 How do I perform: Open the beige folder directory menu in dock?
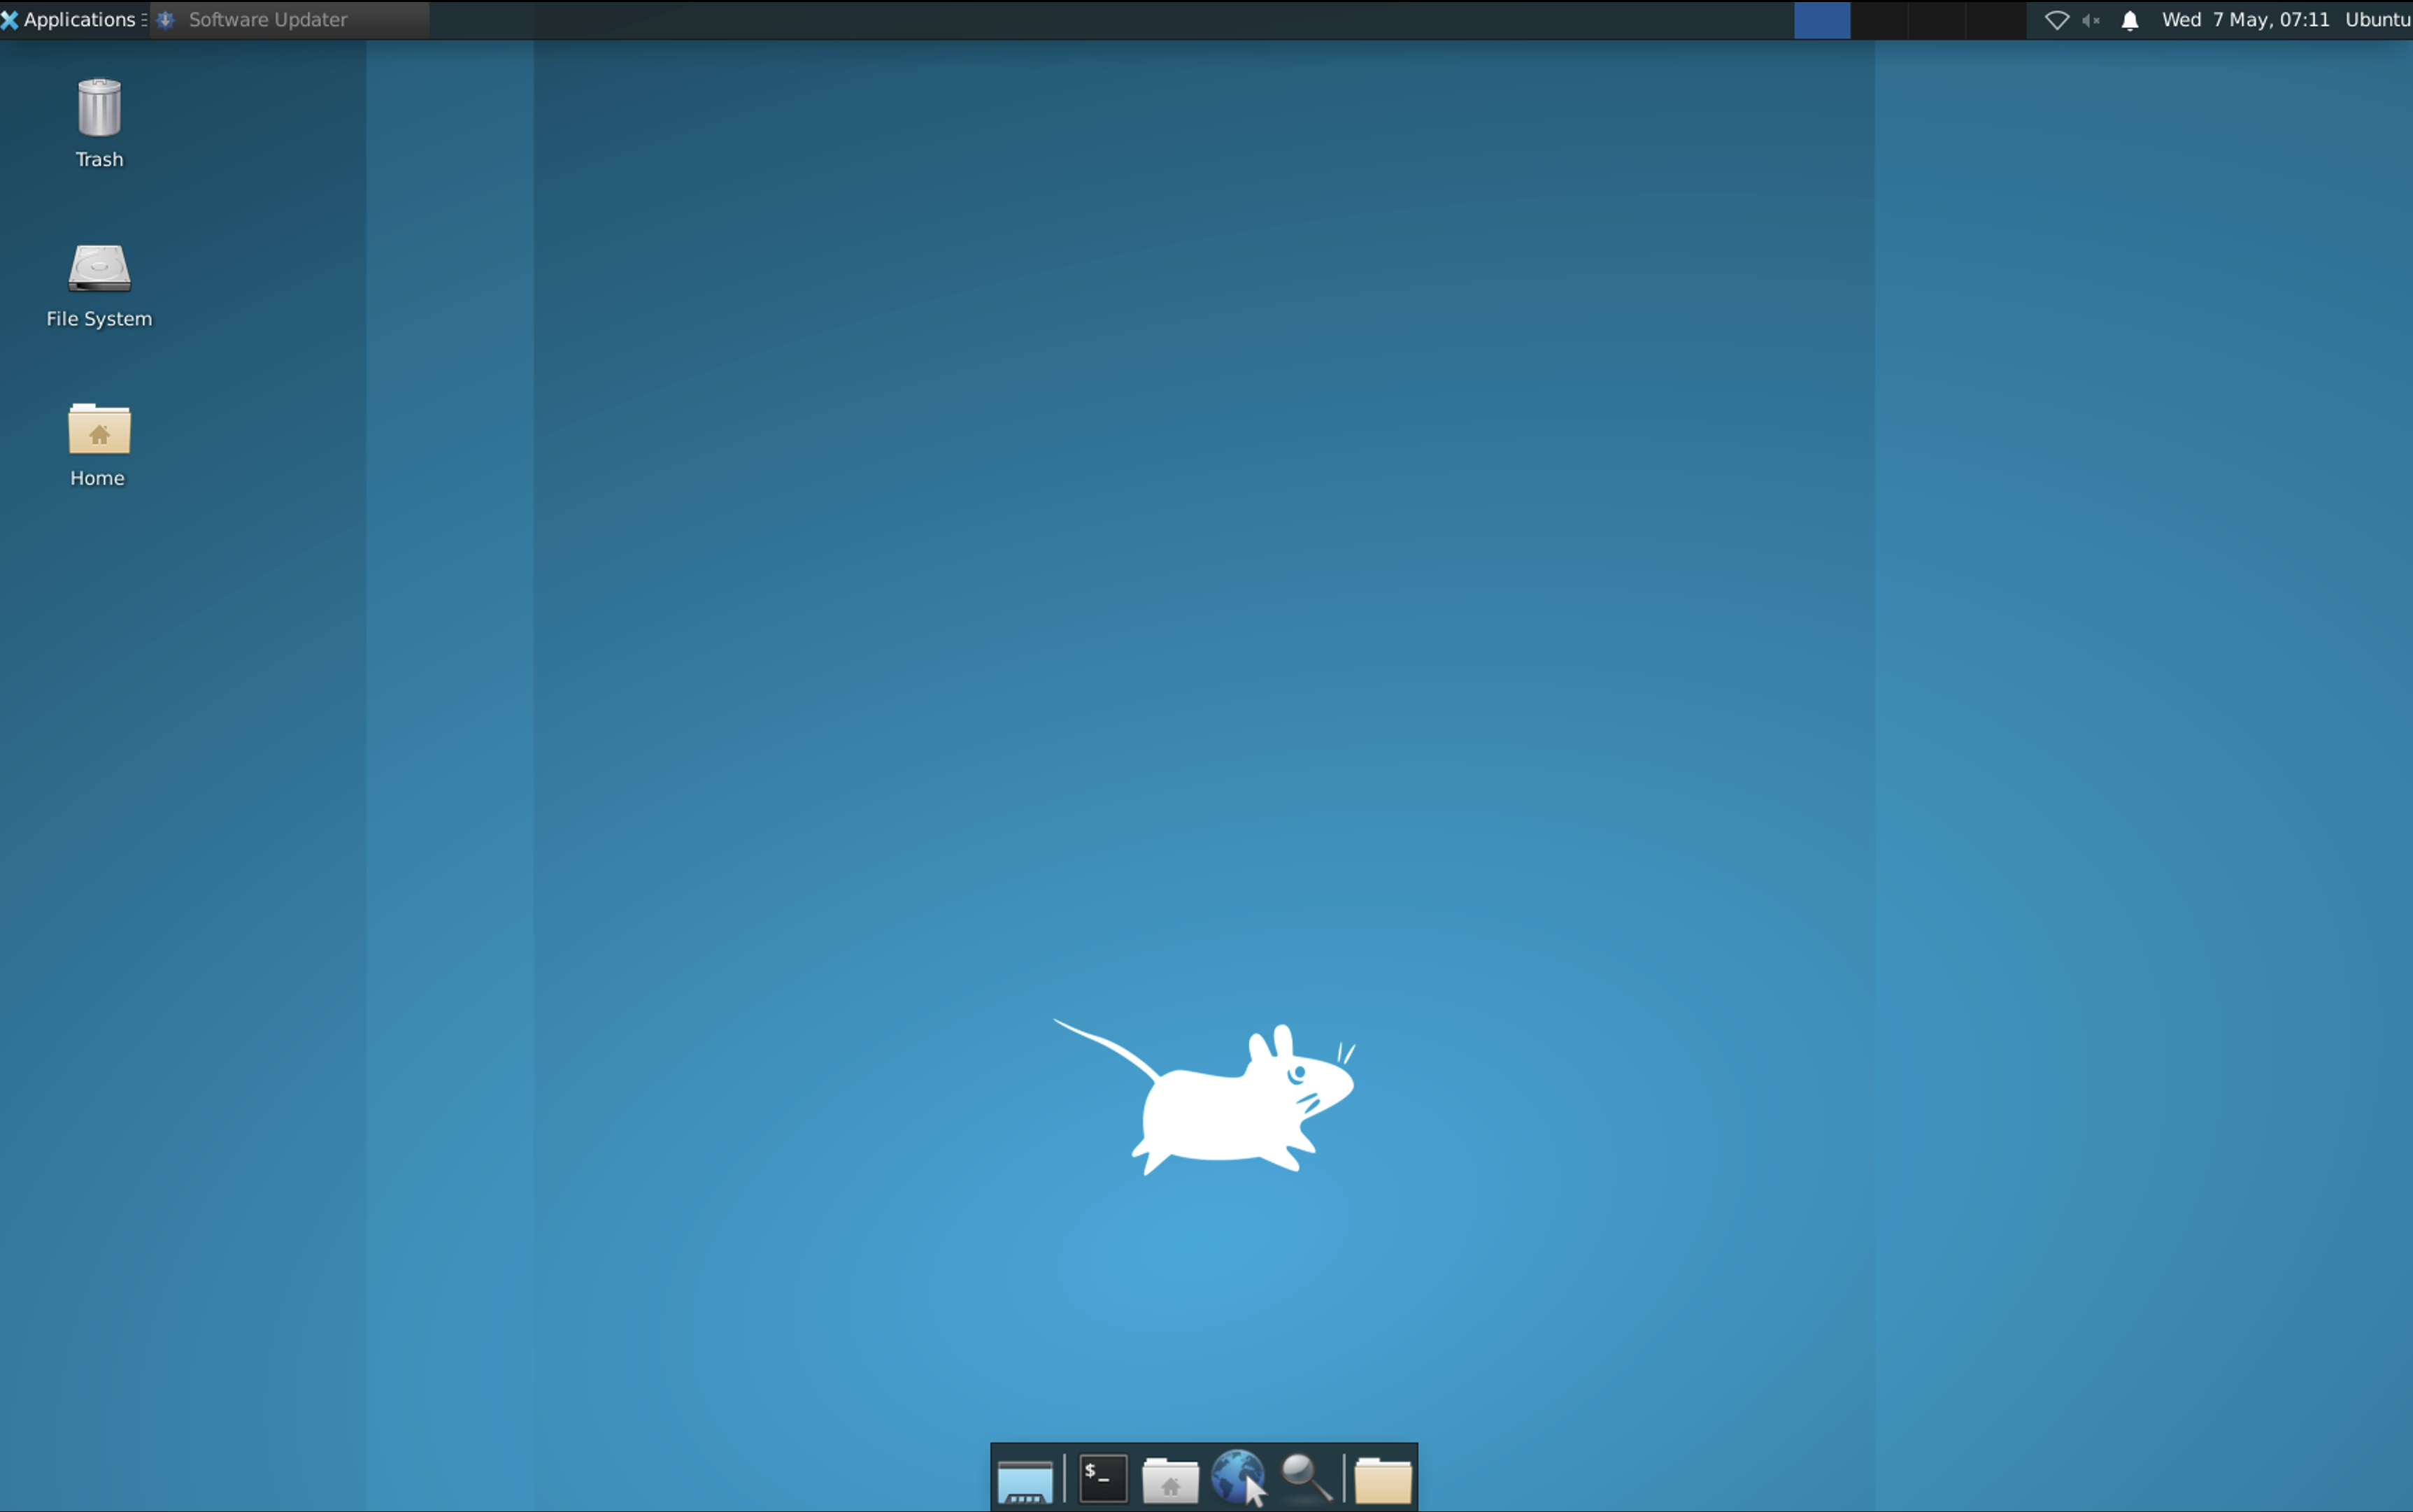1382,1480
